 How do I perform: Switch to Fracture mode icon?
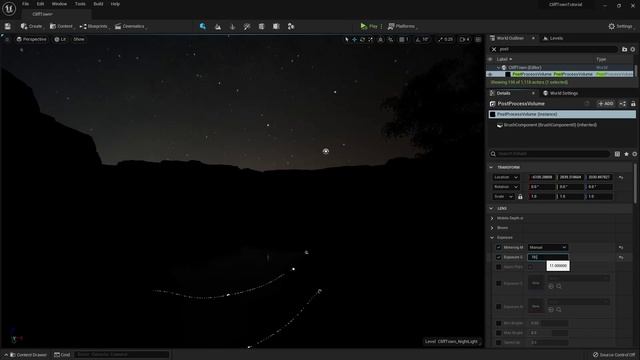coord(276,27)
